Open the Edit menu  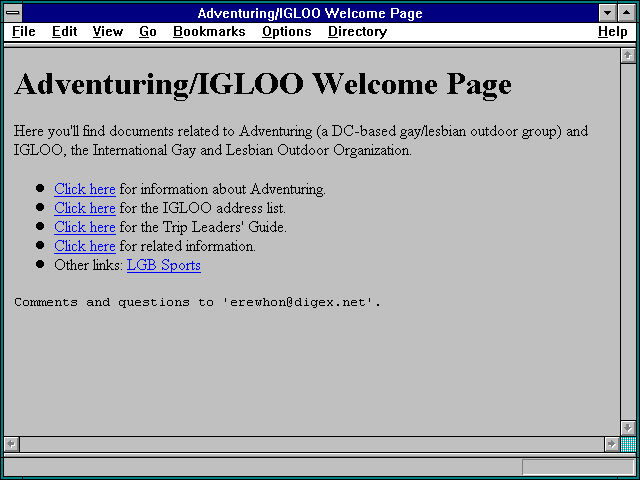point(64,31)
